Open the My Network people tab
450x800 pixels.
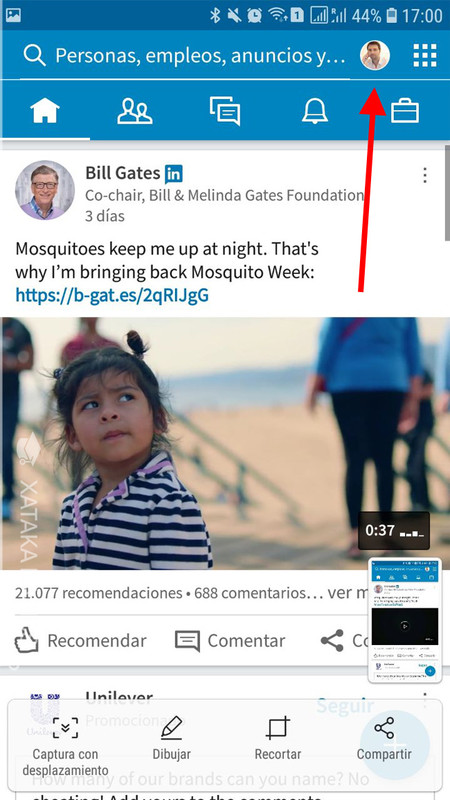[135, 111]
